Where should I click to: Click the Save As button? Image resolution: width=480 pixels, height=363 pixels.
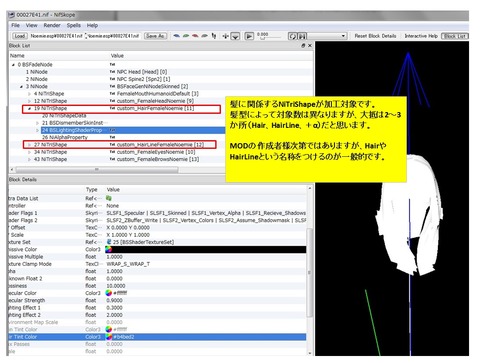pos(155,36)
